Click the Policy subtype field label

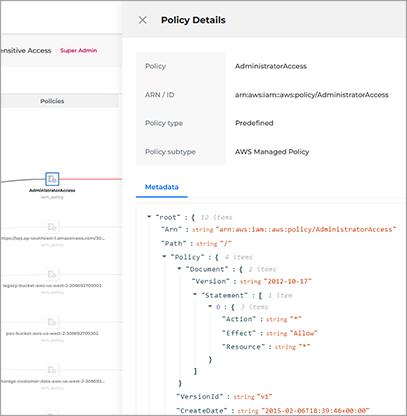170,152
